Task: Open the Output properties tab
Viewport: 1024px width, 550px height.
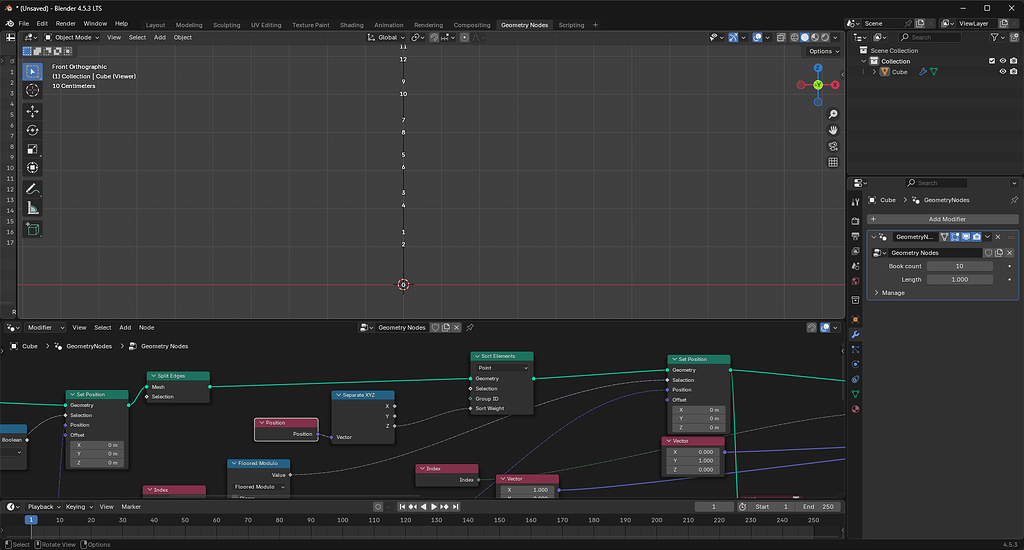Action: [x=856, y=236]
